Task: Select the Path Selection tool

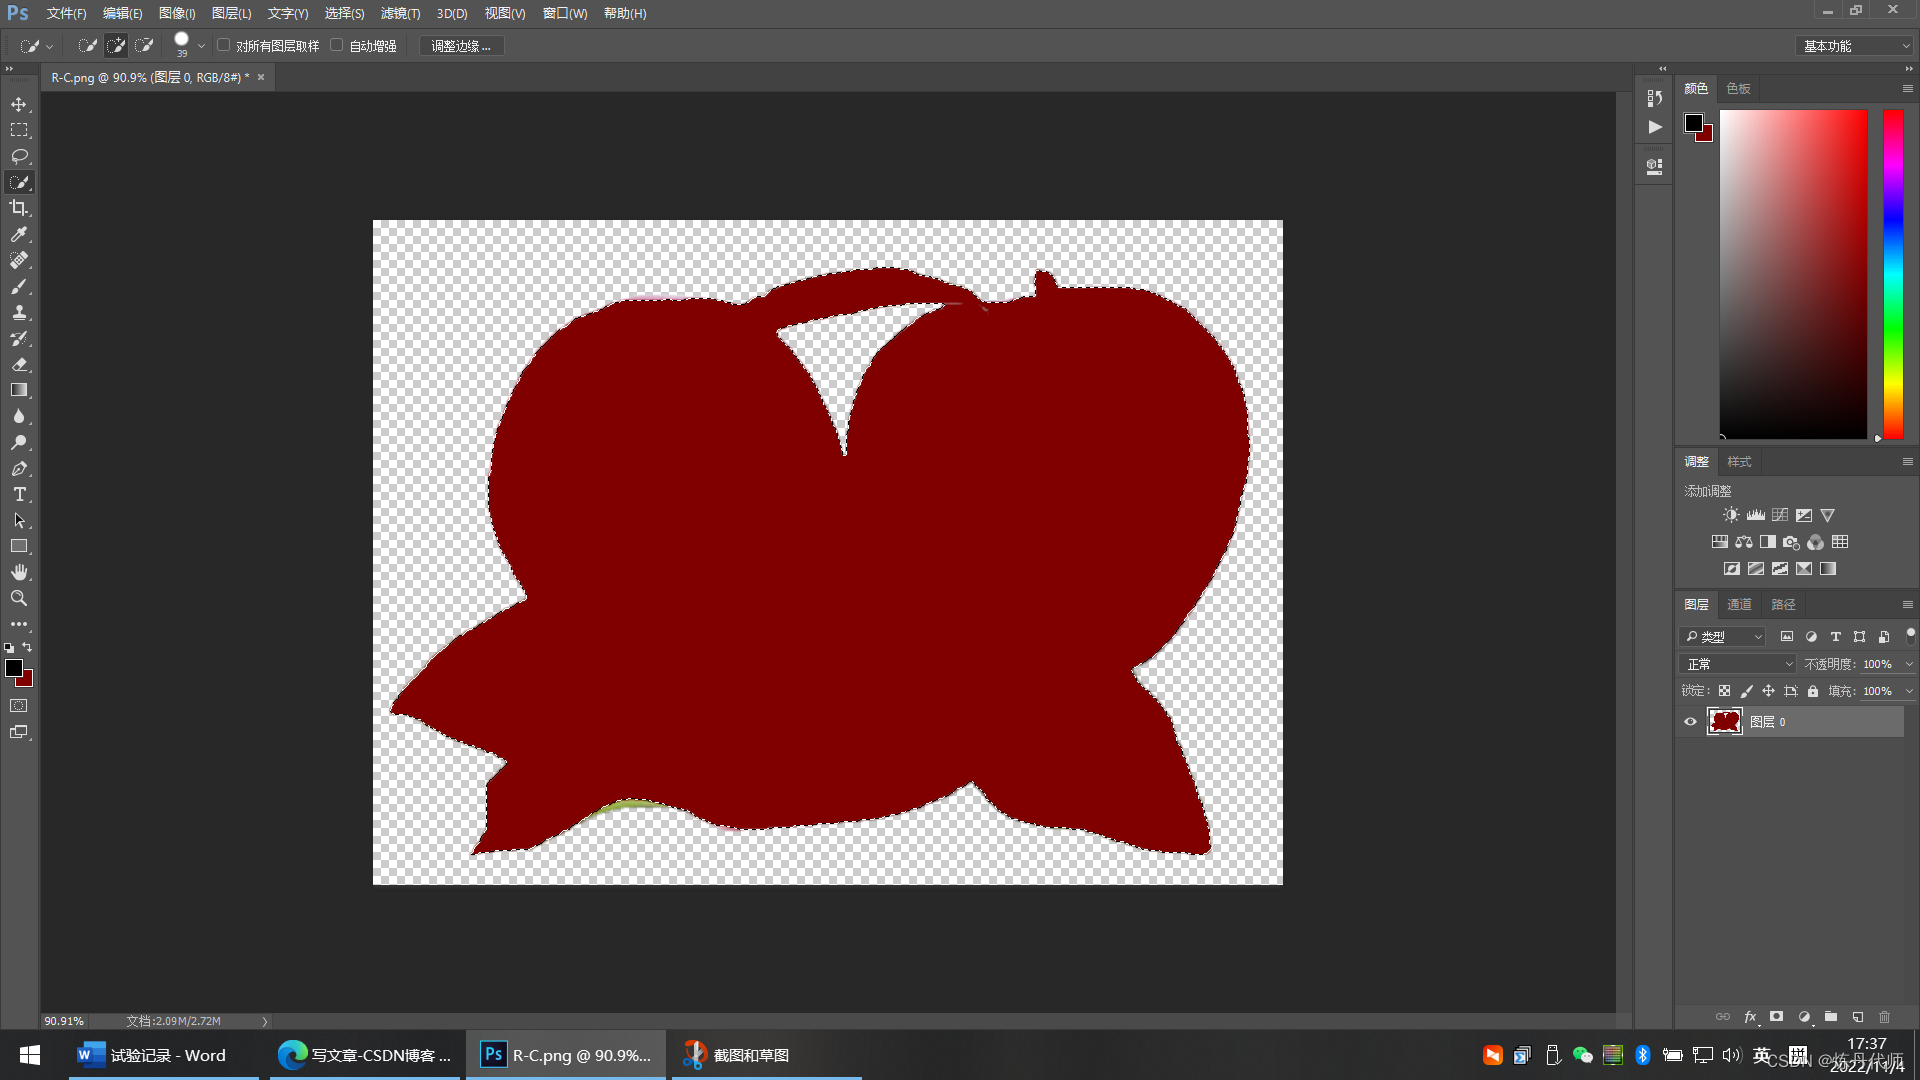Action: pyautogui.click(x=19, y=520)
